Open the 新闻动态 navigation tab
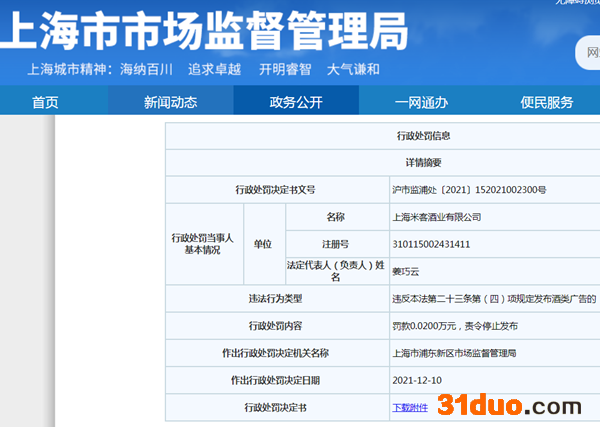 [170, 102]
